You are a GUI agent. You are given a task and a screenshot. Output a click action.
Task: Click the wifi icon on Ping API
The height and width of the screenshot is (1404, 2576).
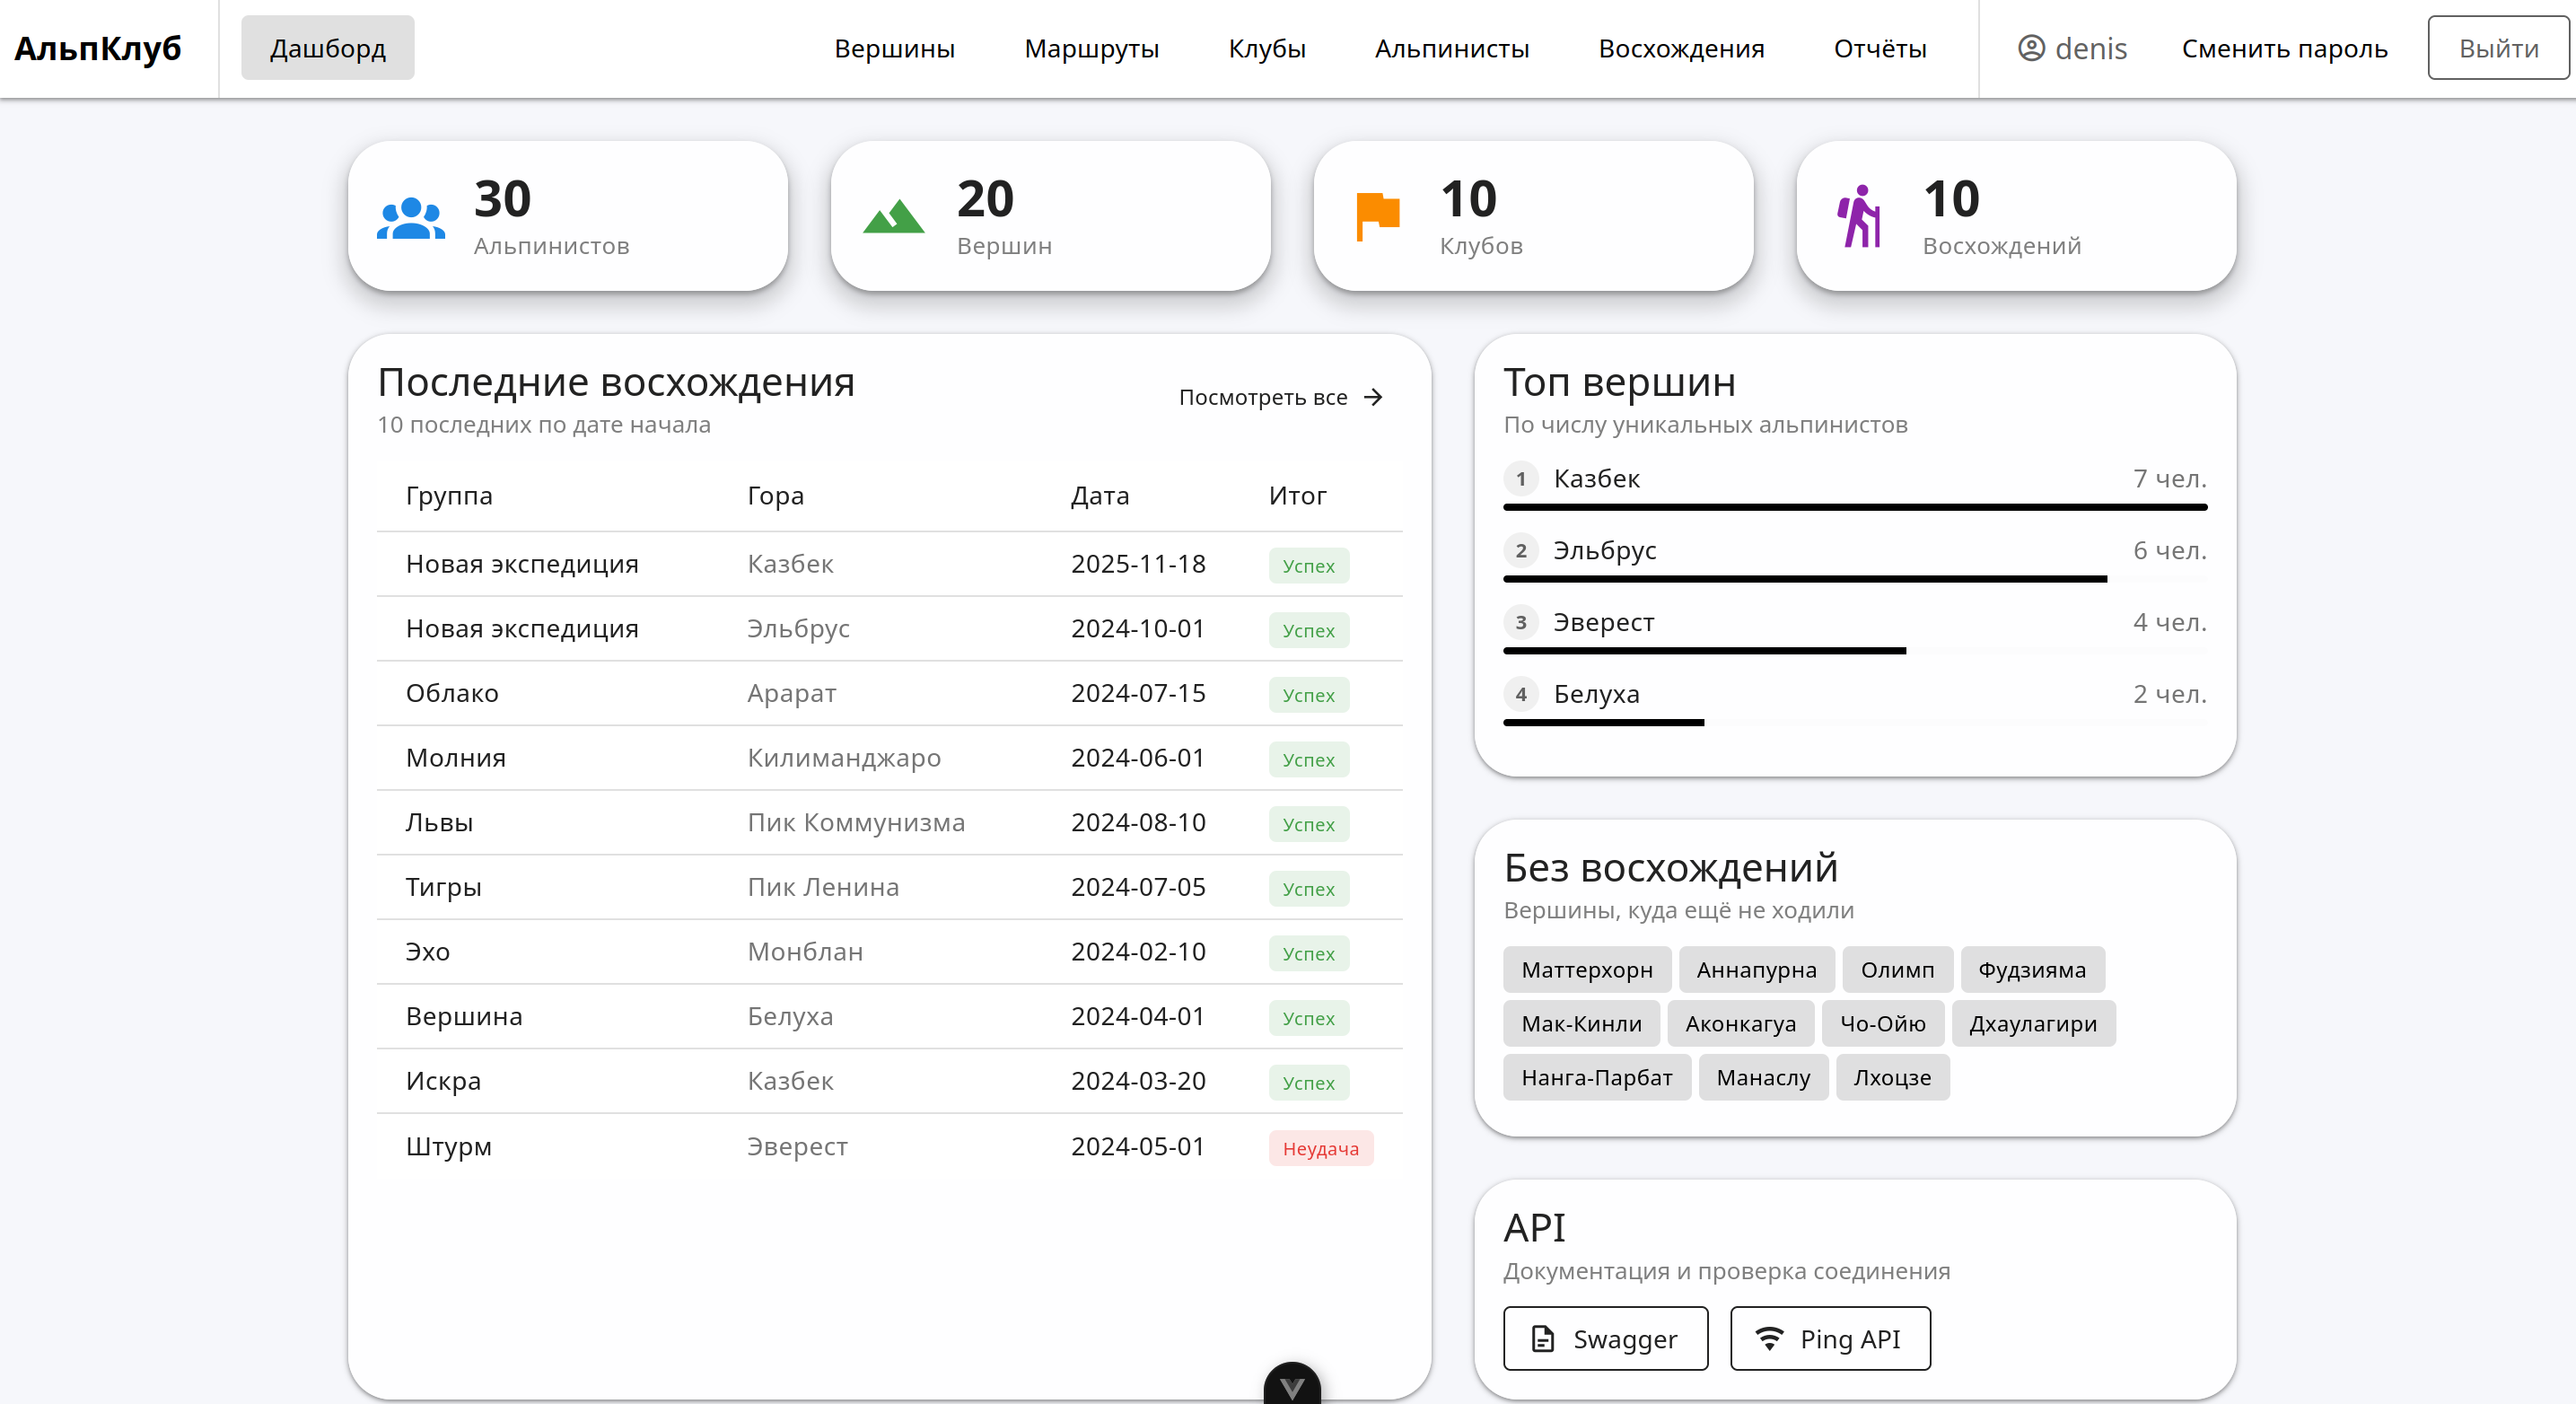point(1769,1339)
